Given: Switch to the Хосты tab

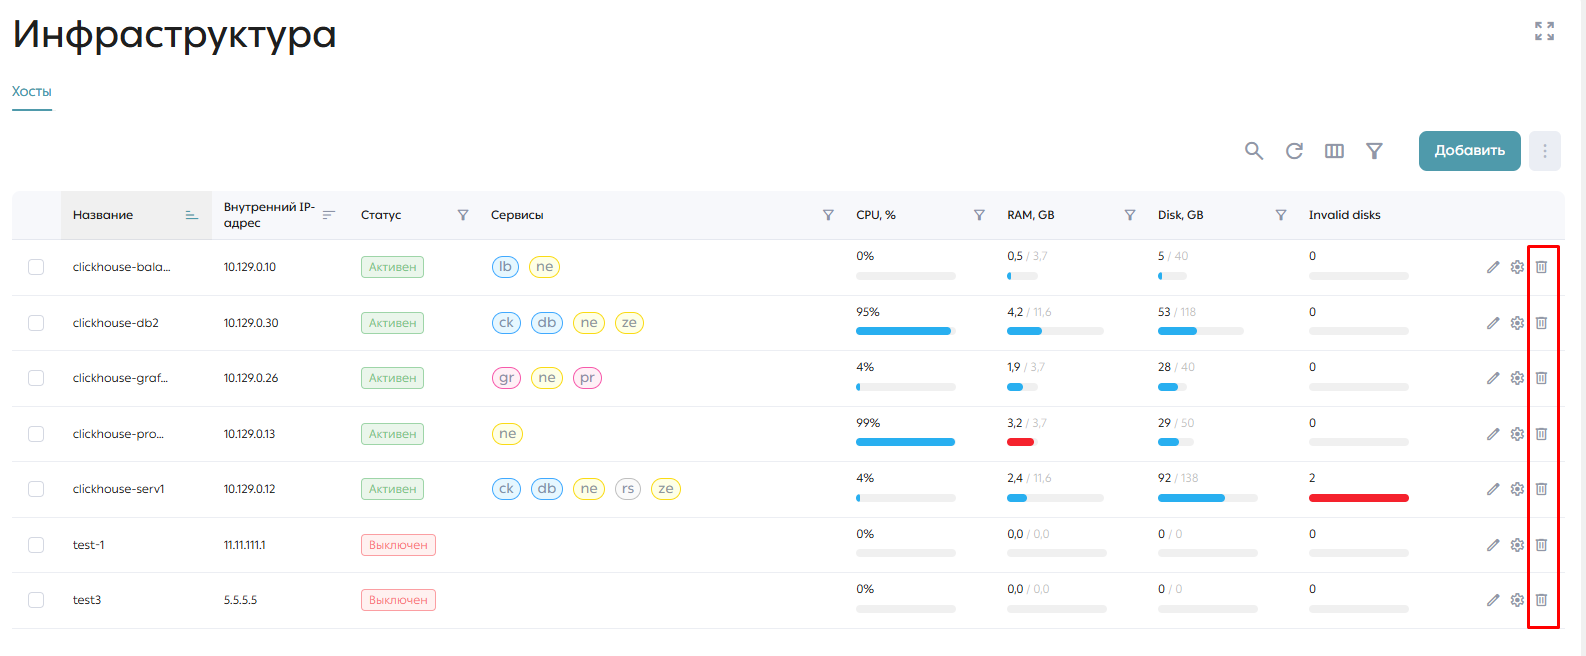Looking at the screenshot, I should coord(32,91).
